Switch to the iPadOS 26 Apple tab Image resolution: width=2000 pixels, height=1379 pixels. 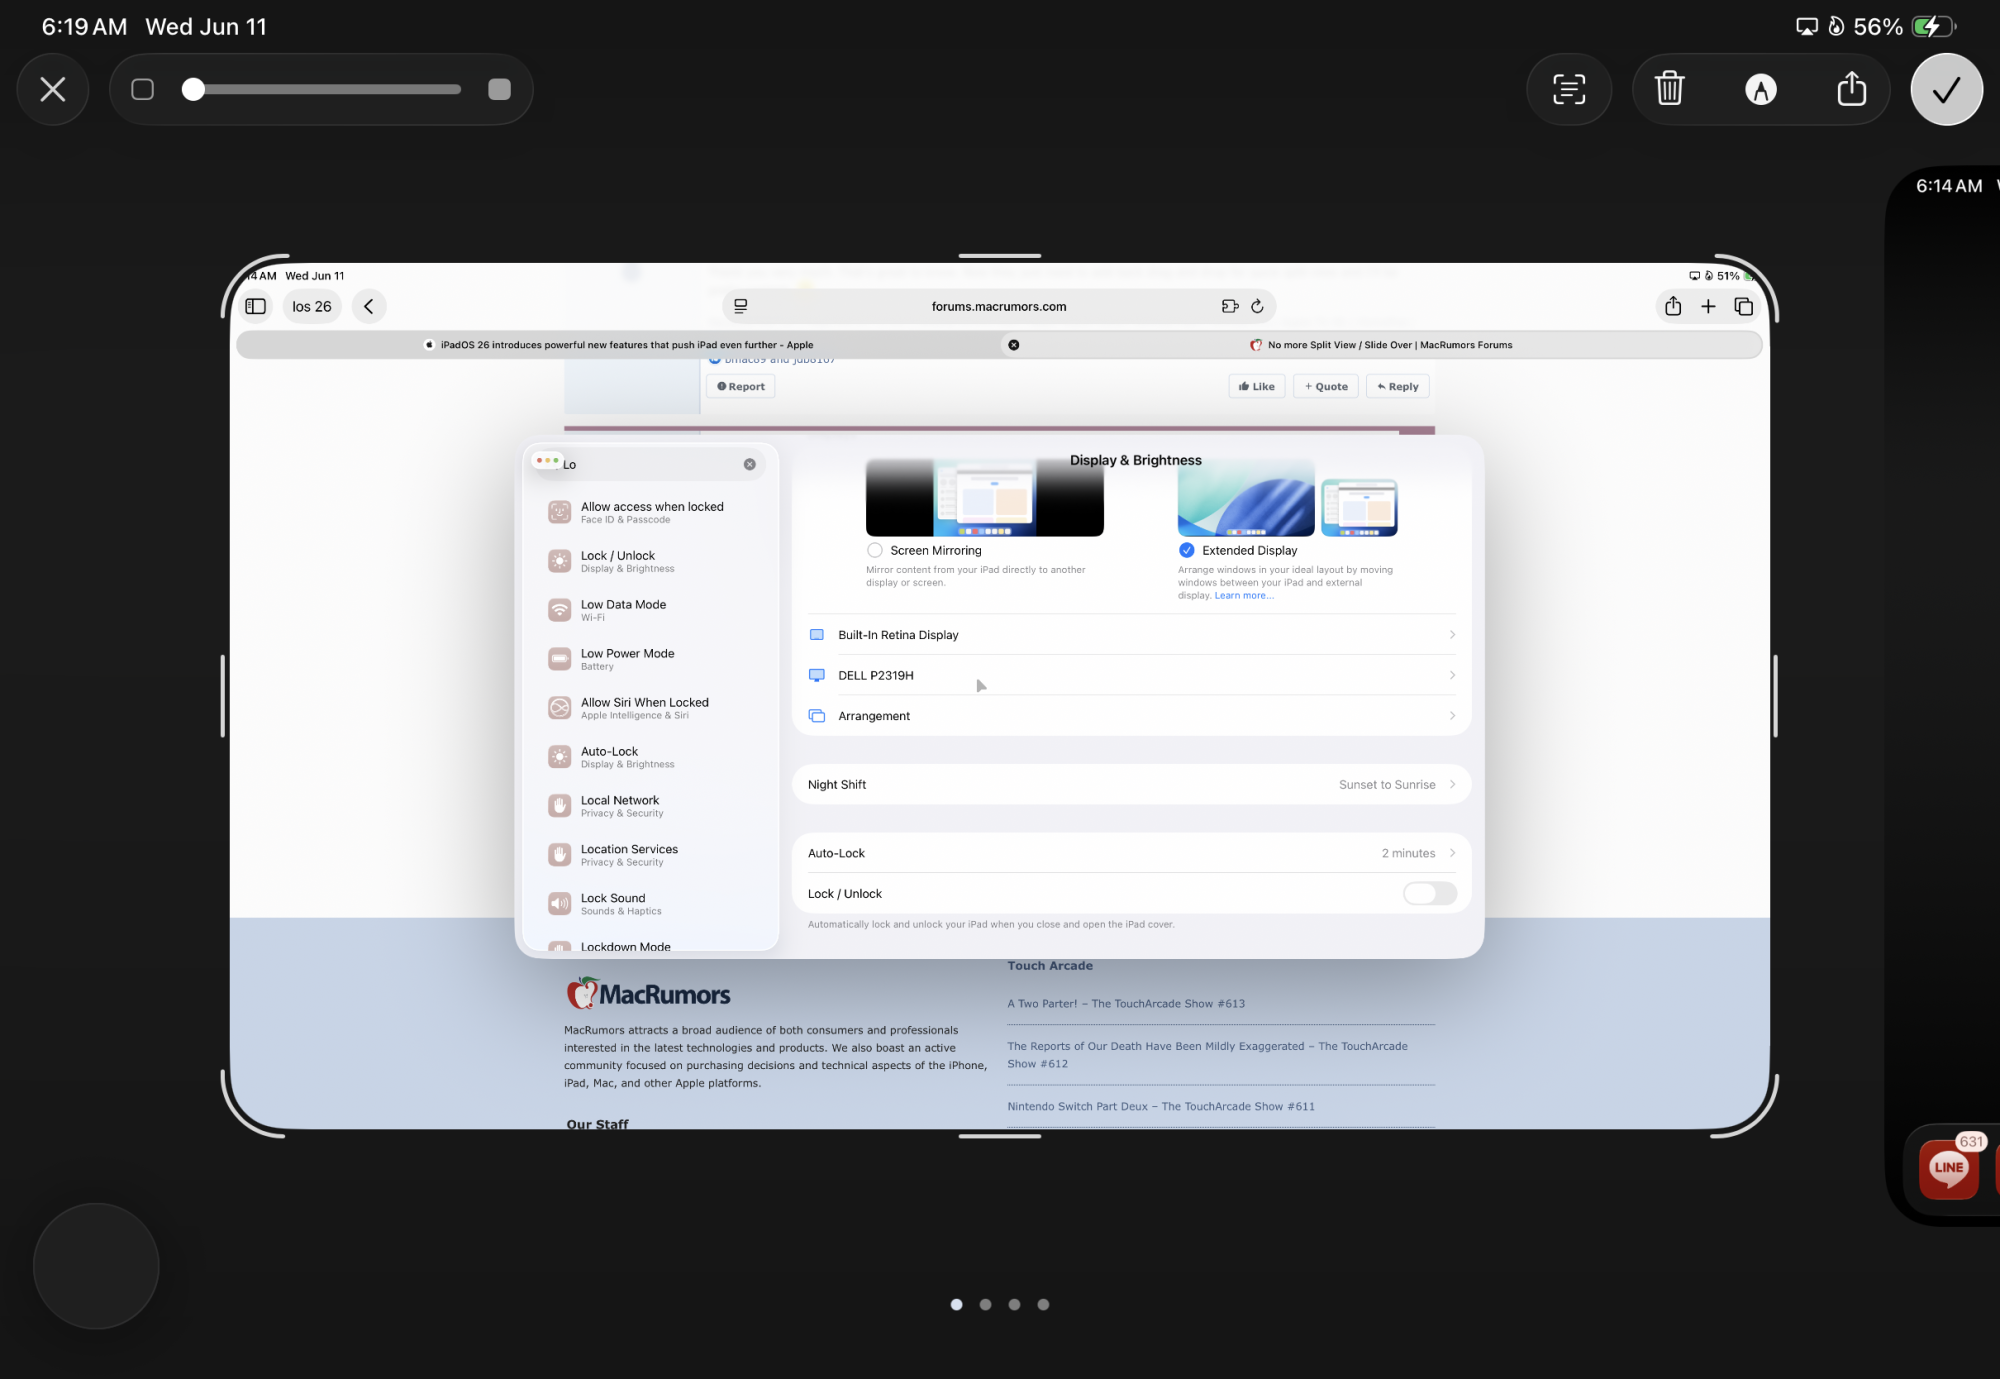pyautogui.click(x=620, y=345)
